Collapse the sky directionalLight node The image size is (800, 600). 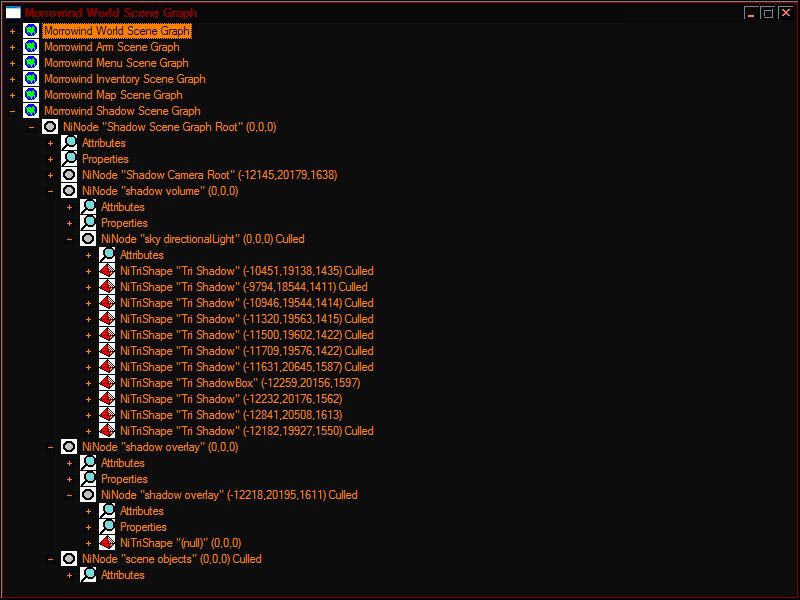(x=69, y=239)
